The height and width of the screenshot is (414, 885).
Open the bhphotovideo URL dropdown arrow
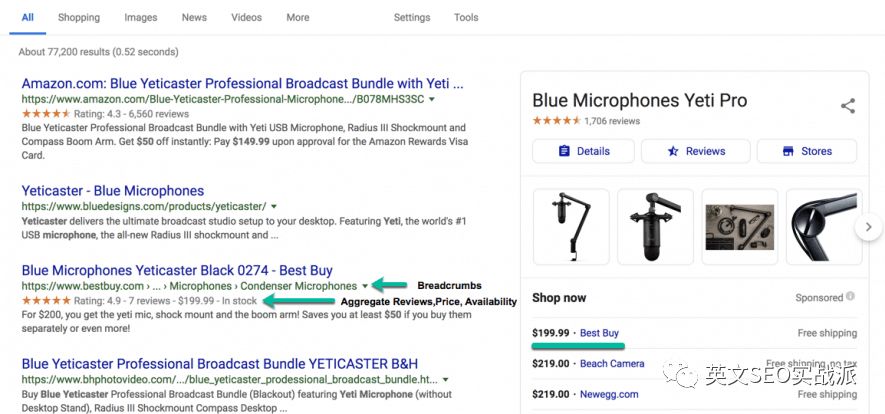coord(444,380)
